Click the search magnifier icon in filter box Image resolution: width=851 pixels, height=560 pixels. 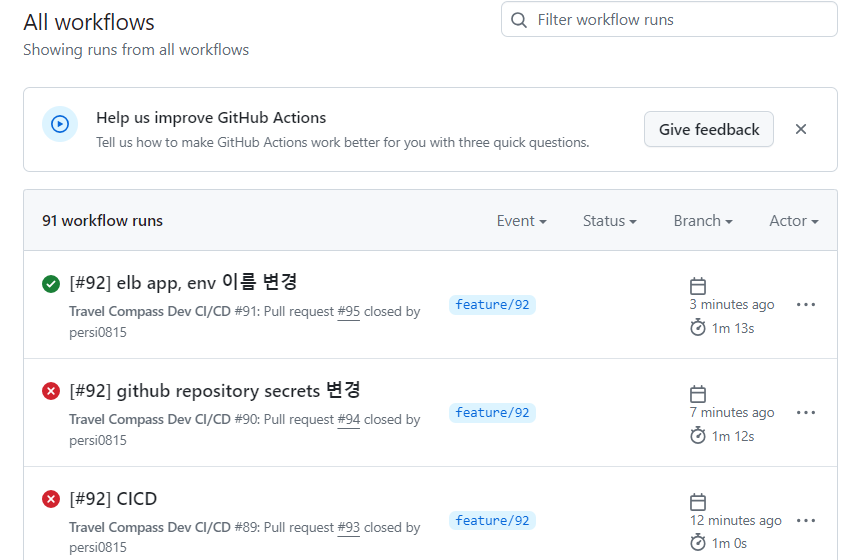[519, 20]
